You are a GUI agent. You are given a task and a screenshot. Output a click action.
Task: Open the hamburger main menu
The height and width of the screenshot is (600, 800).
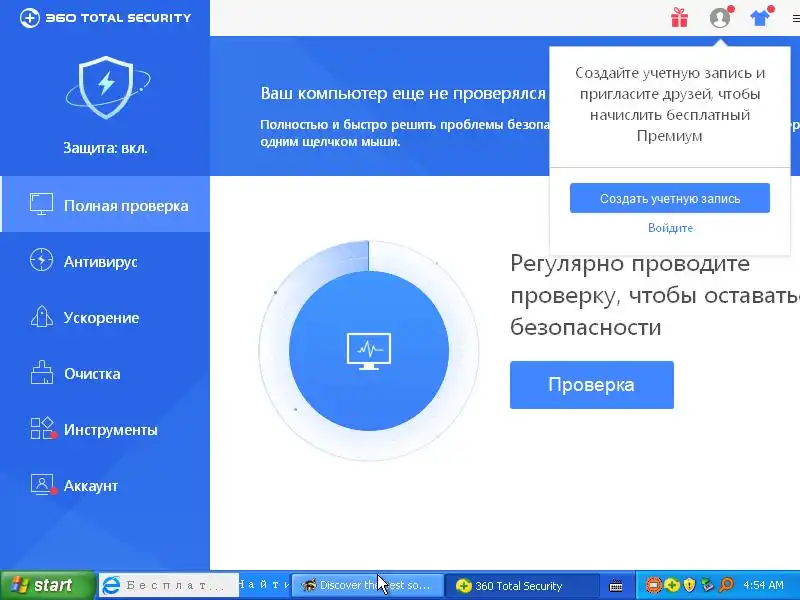tap(796, 18)
